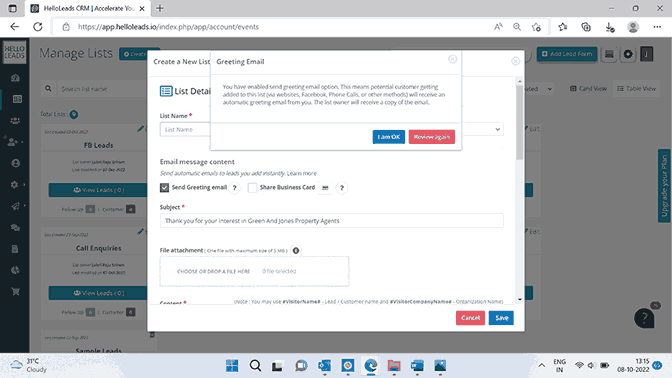Screen dimensions: 672x378
Task: Click View Leads for Call Enquiries list
Action: point(98,293)
